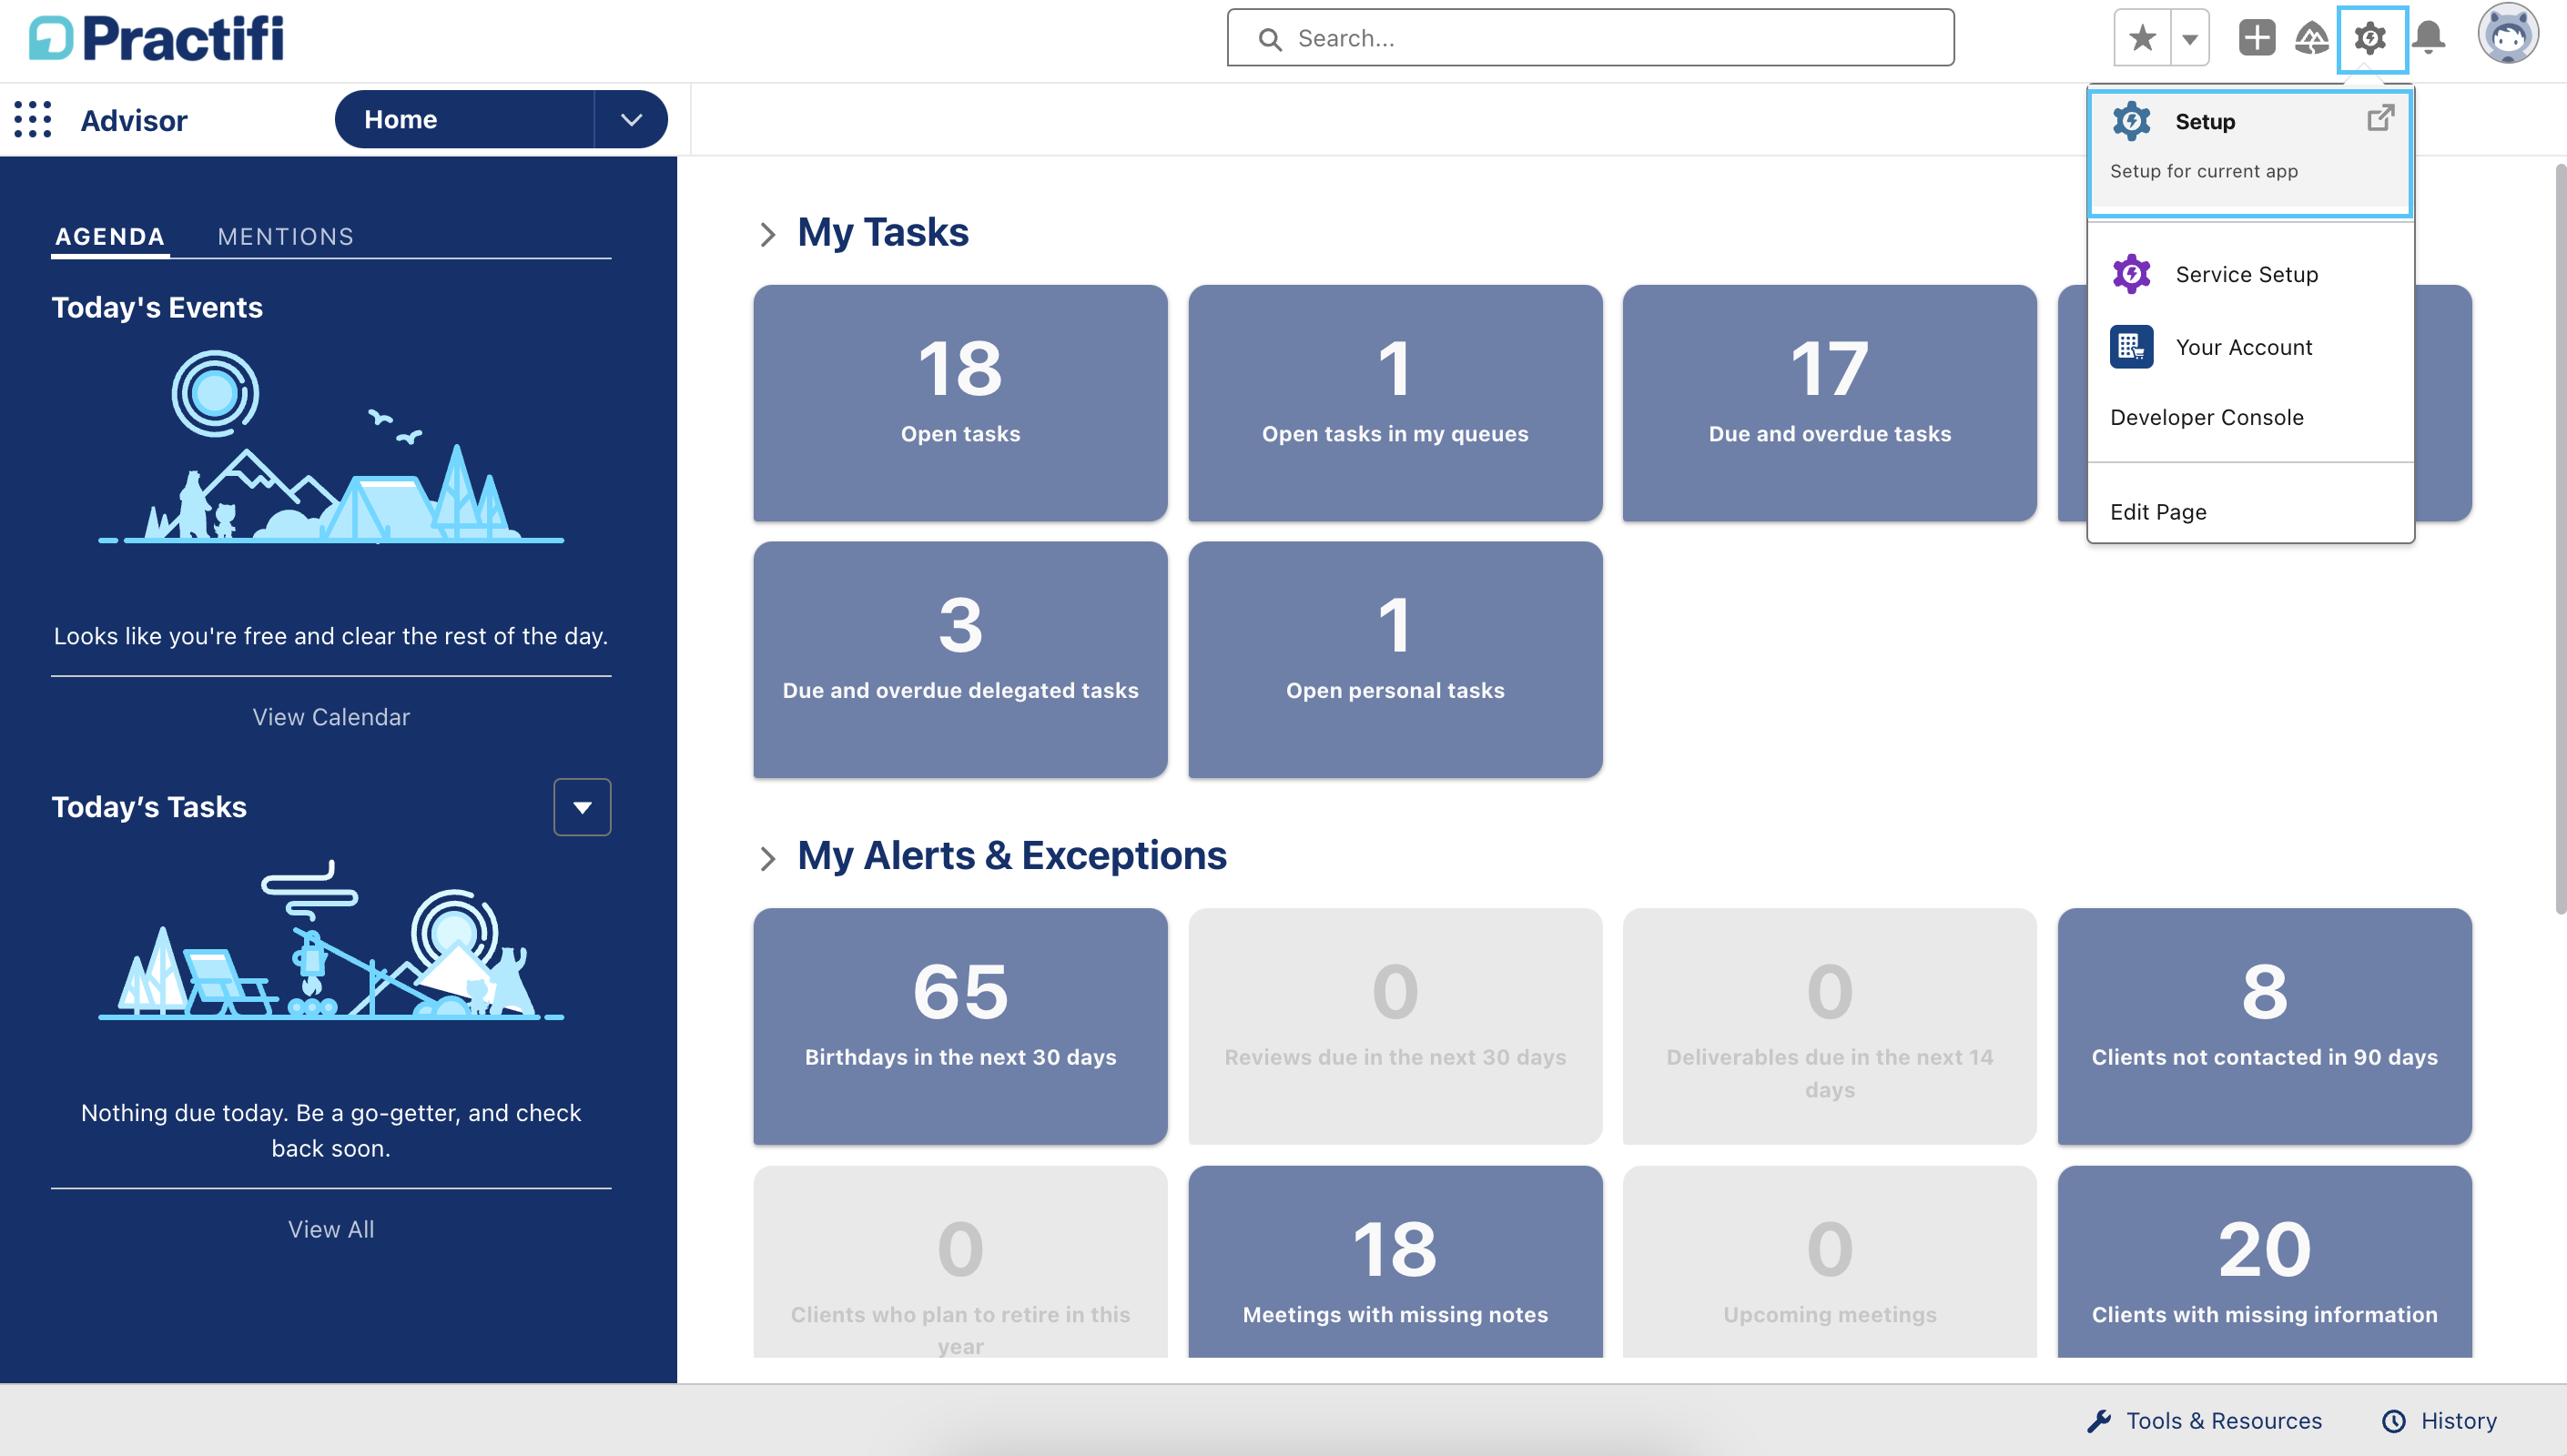Click the Practifi logo

click(157, 38)
